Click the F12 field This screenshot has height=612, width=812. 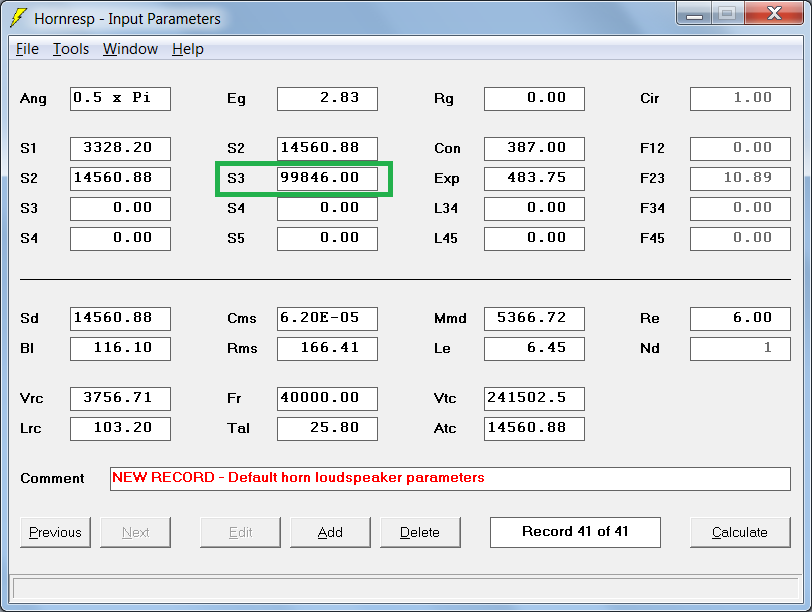741,149
